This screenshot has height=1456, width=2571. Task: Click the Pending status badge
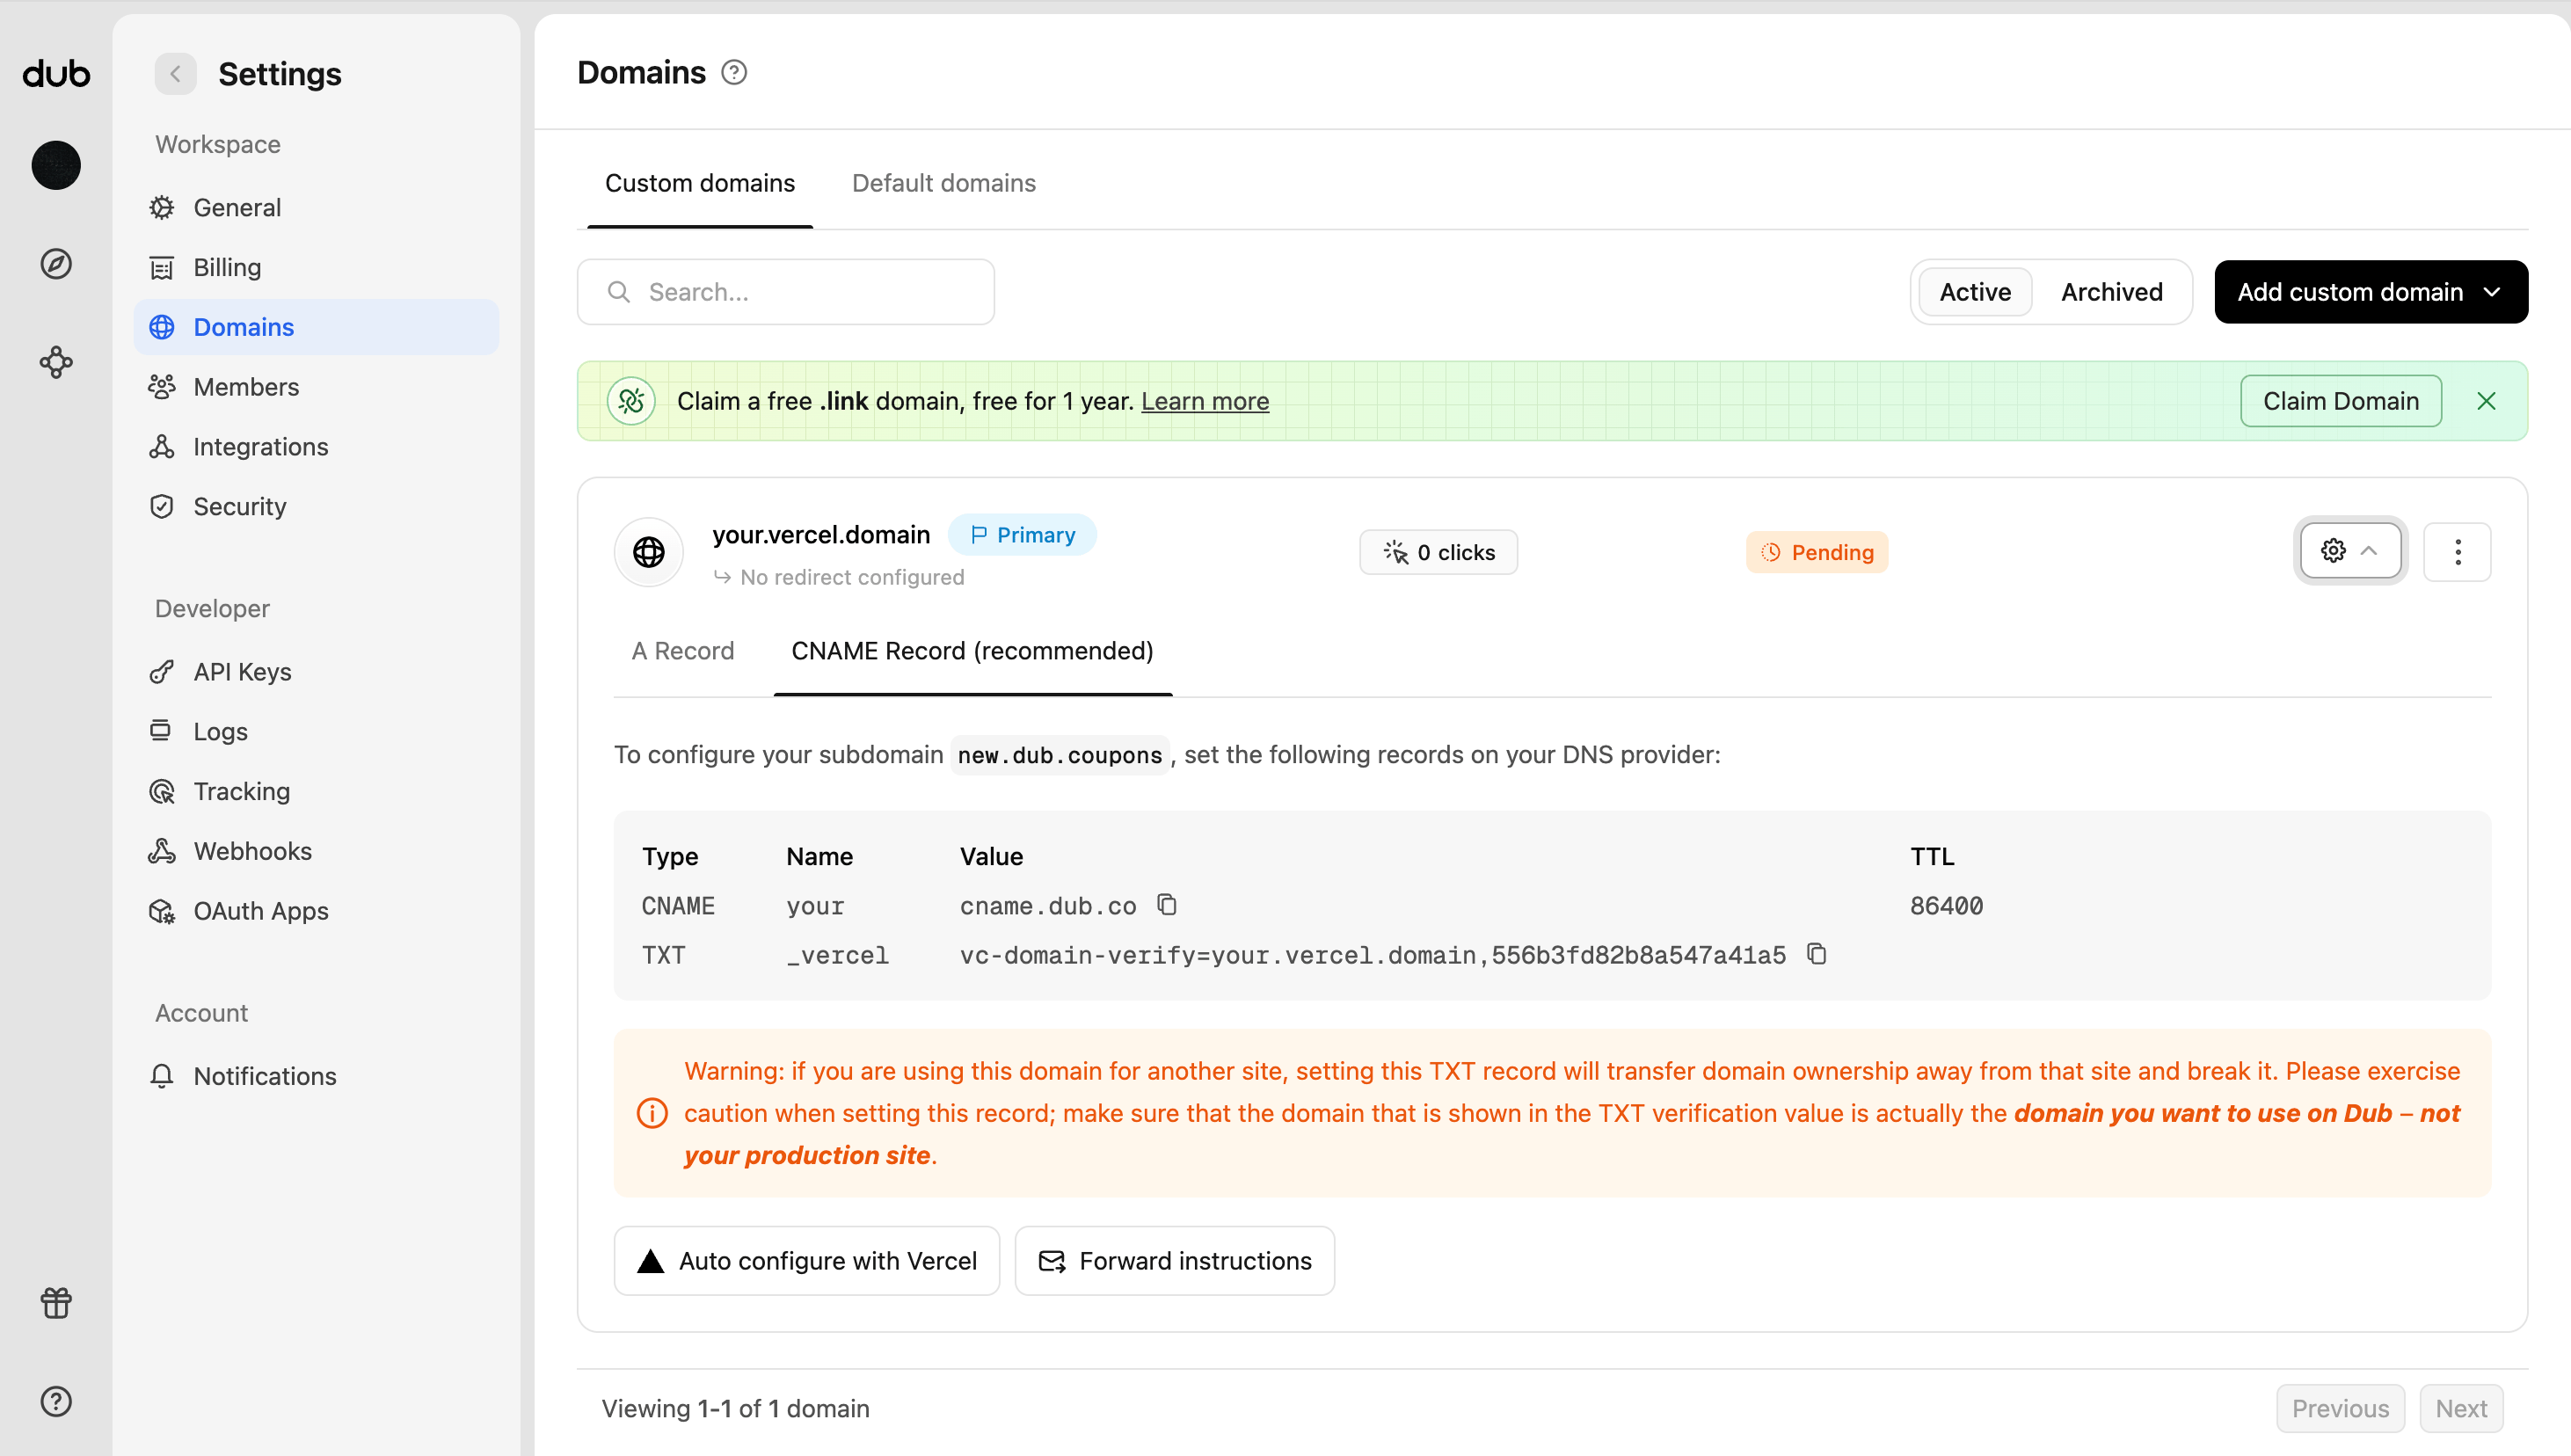tap(1817, 552)
